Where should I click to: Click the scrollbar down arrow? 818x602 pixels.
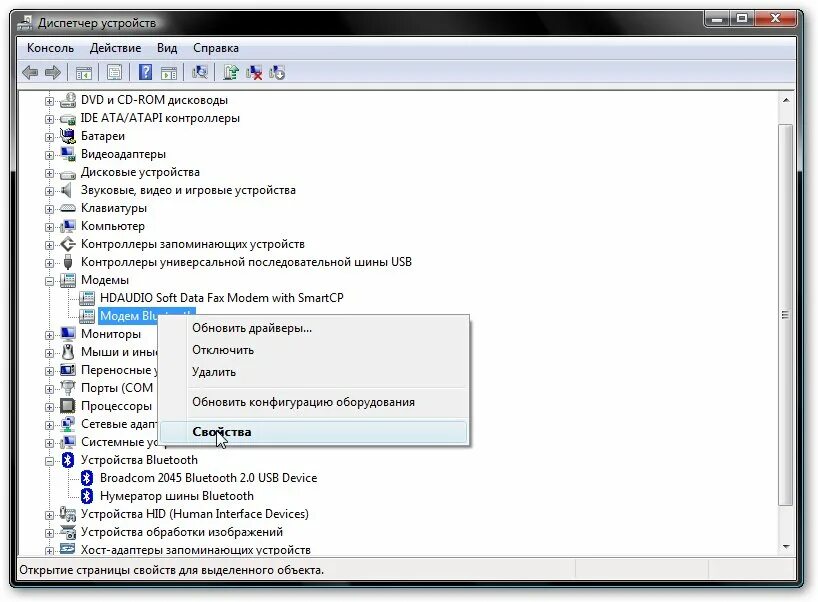786,547
